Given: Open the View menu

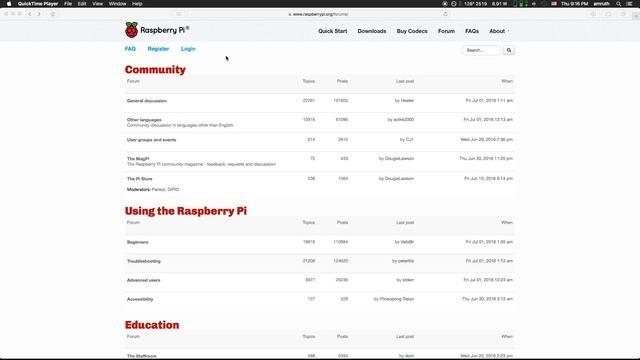Looking at the screenshot, I should 98,4.
